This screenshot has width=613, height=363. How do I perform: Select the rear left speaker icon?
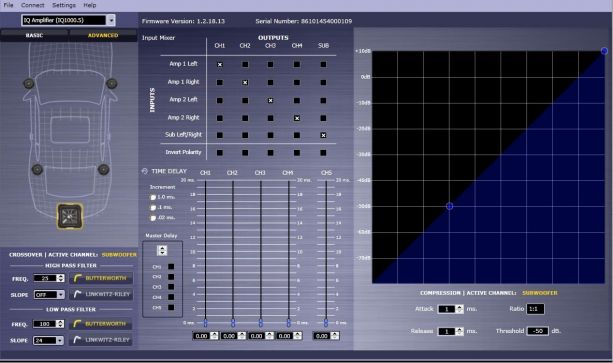tap(37, 169)
